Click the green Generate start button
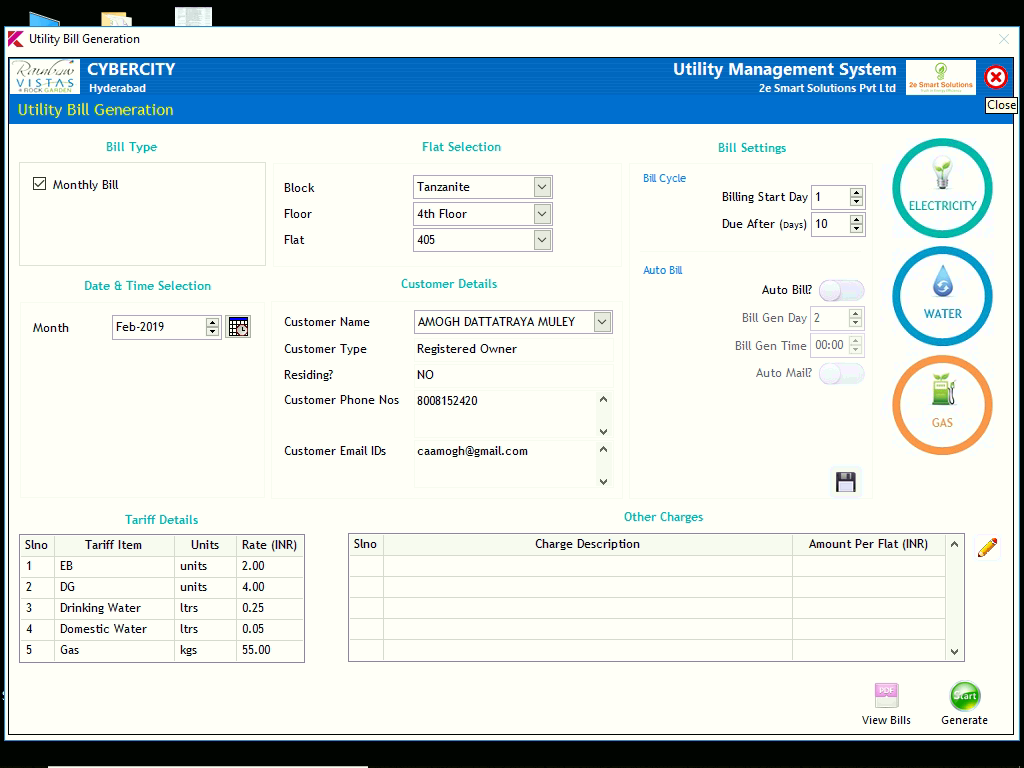Screen dimensions: 1024x768 965,696
